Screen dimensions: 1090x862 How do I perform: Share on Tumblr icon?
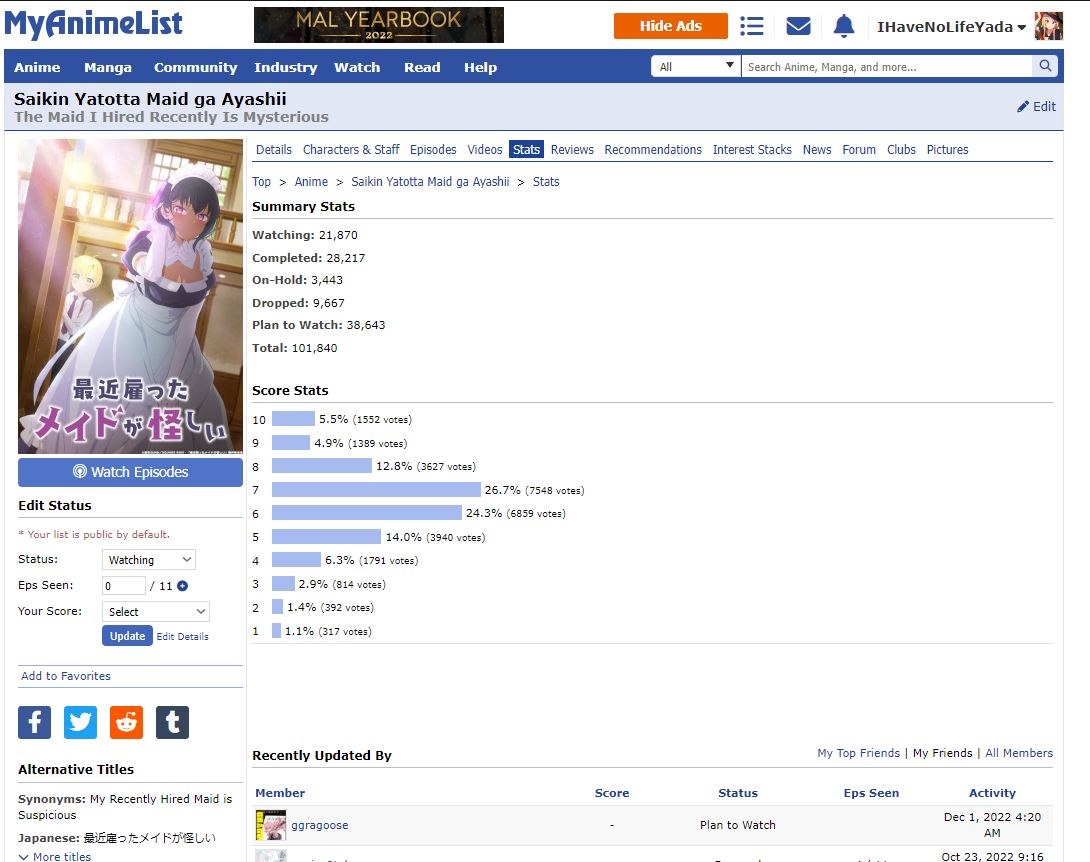tap(172, 722)
